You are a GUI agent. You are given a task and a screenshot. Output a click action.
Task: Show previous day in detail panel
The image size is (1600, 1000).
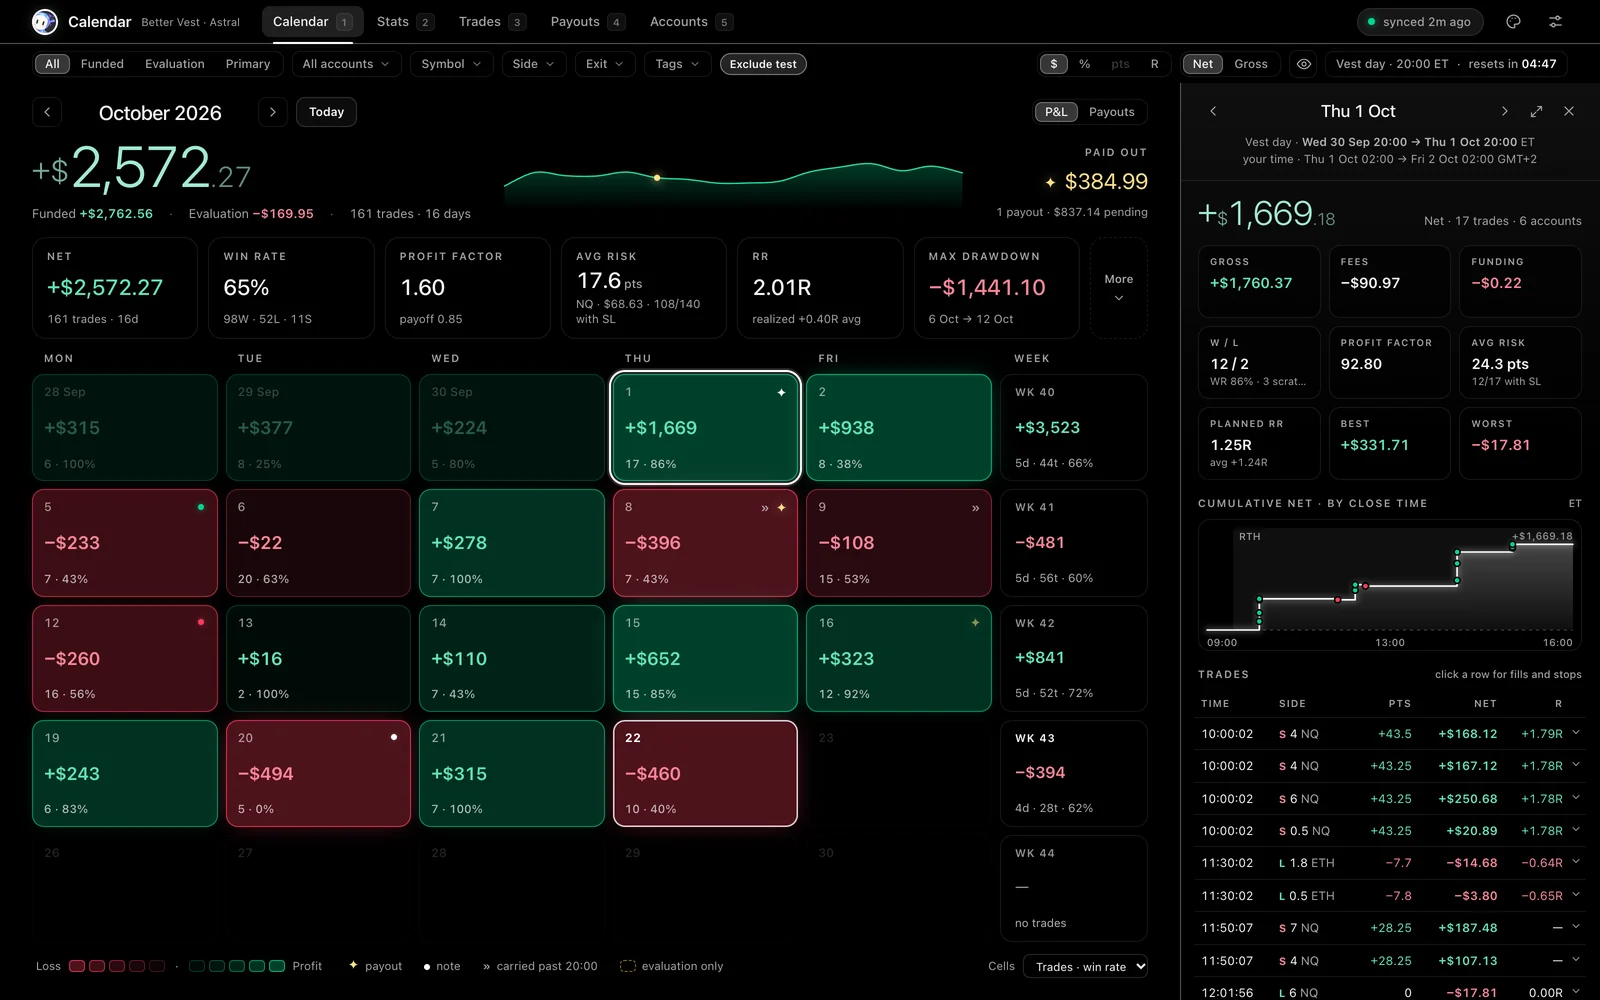pyautogui.click(x=1213, y=111)
